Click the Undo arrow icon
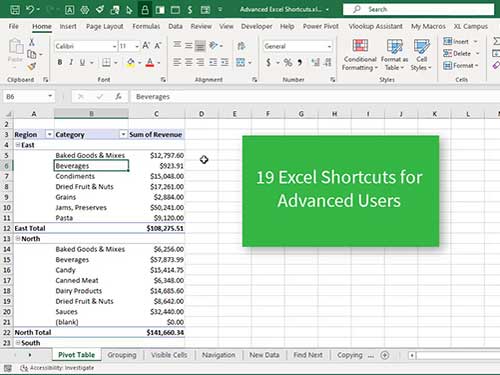The width and height of the screenshot is (500, 375). click(30, 9)
